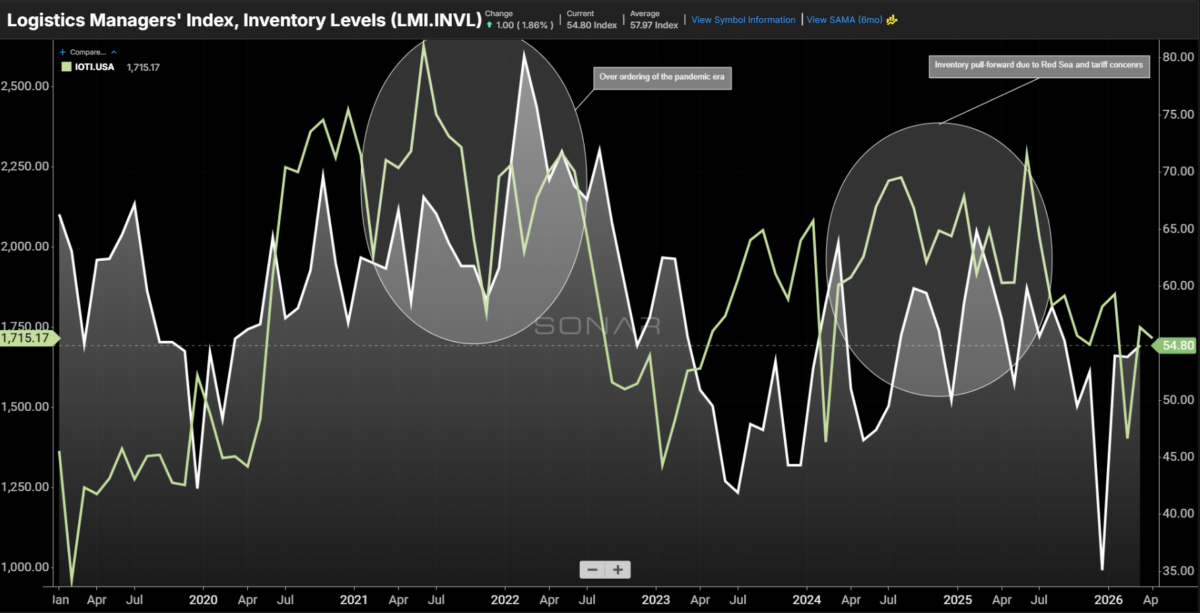Click the 2023 label on time axis
This screenshot has height=613, width=1200.
655,601
